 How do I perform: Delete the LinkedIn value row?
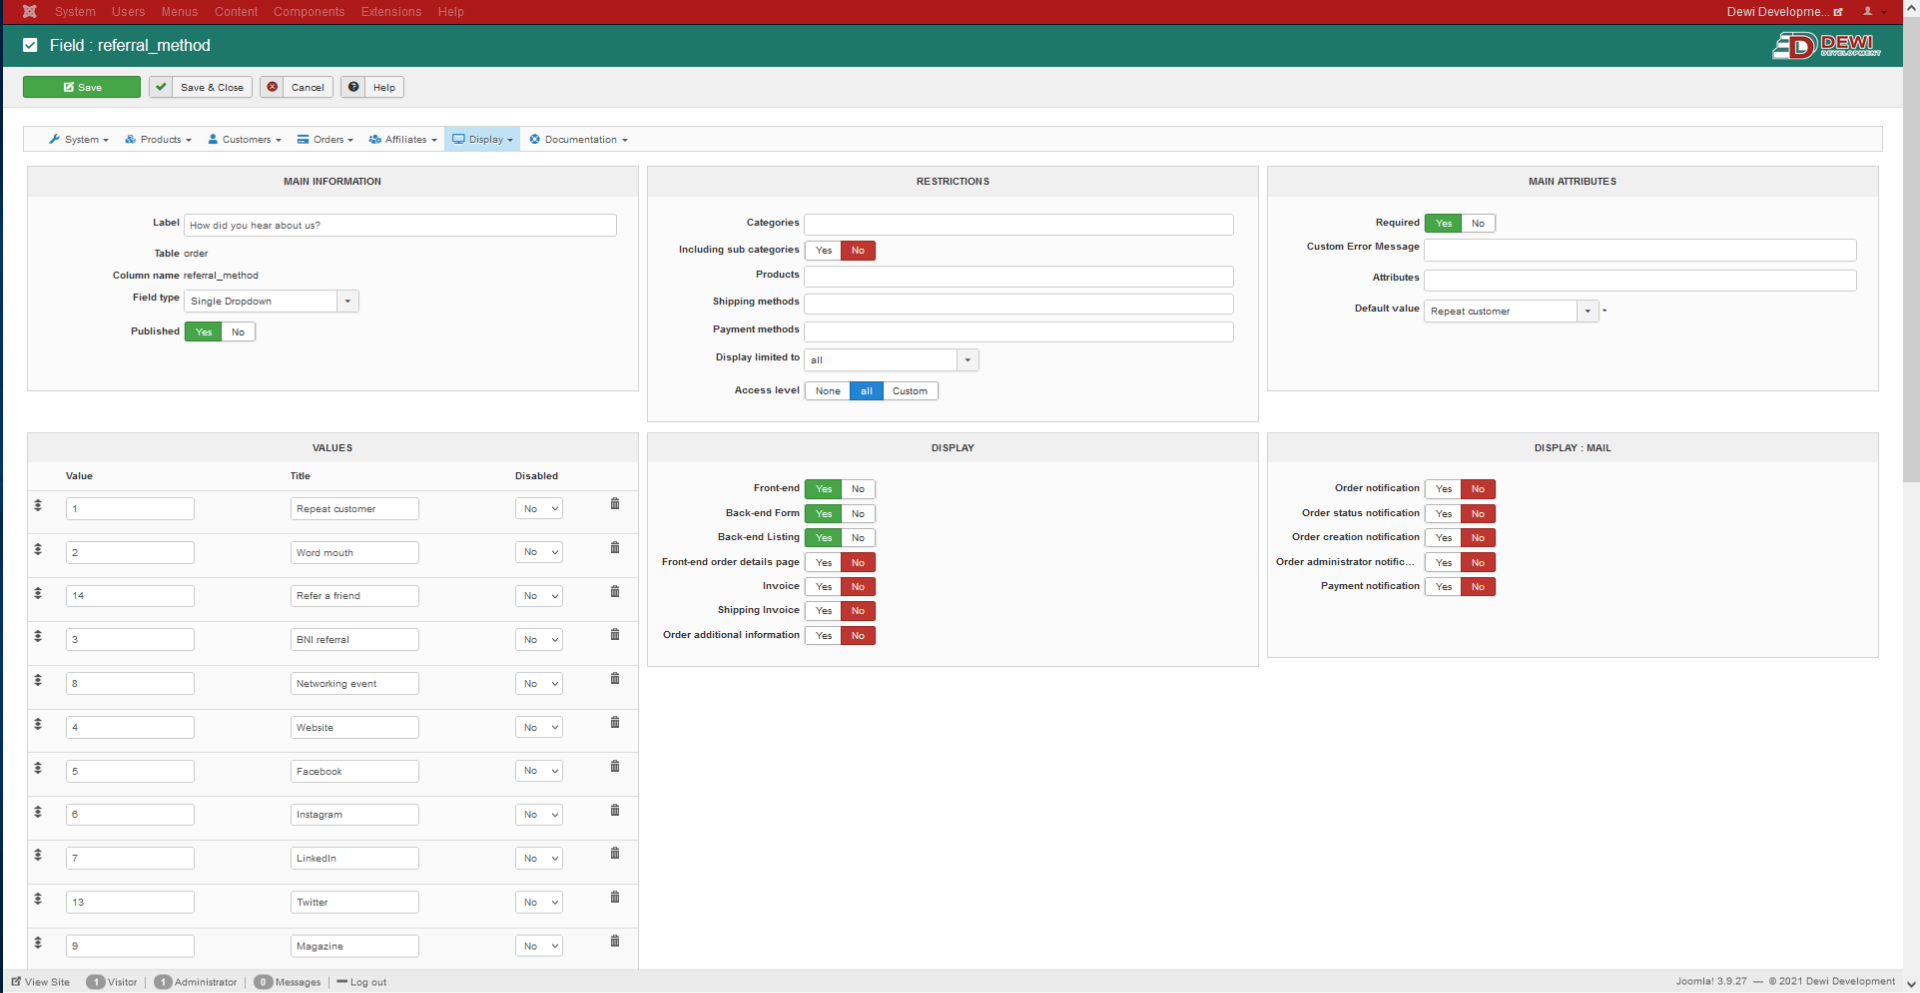tap(615, 854)
